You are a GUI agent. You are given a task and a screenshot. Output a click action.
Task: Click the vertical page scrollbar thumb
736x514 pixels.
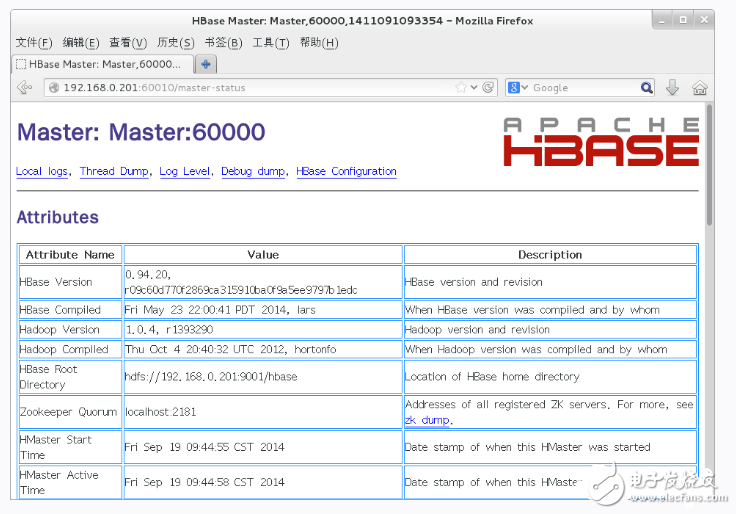(709, 165)
